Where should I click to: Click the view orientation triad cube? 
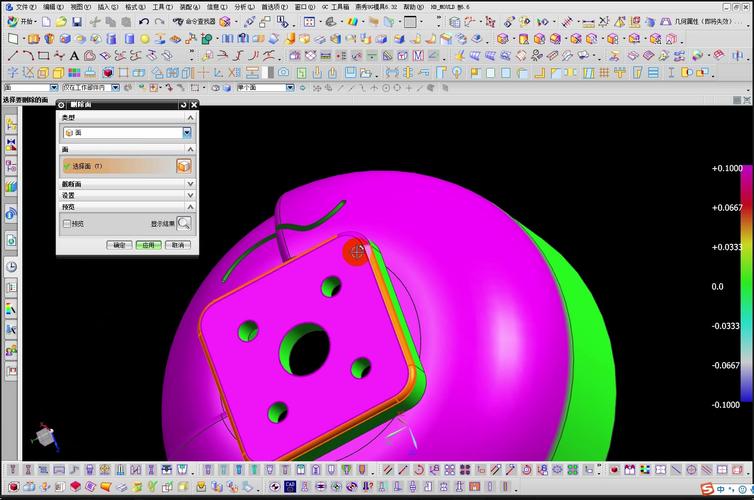tap(46, 437)
